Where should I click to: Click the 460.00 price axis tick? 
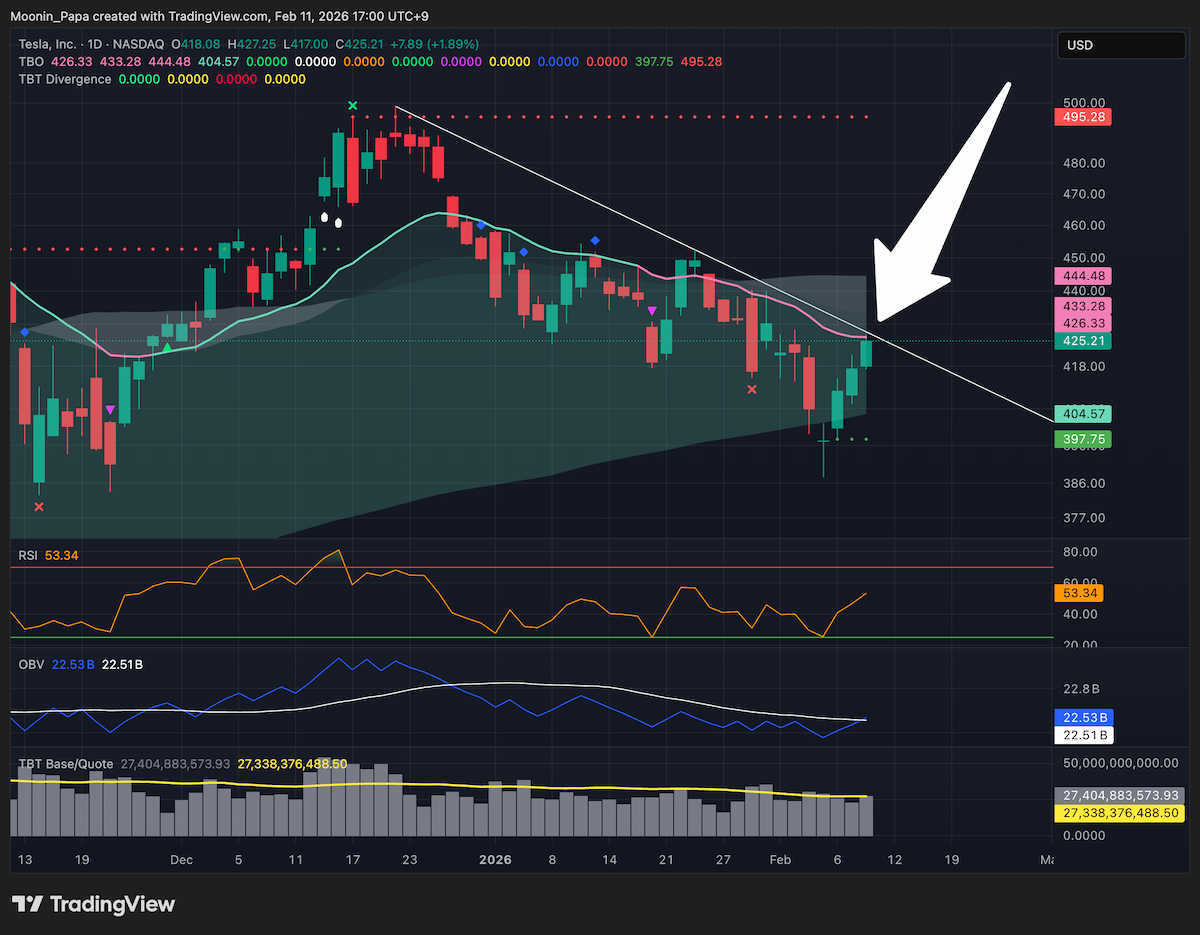[x=1084, y=225]
